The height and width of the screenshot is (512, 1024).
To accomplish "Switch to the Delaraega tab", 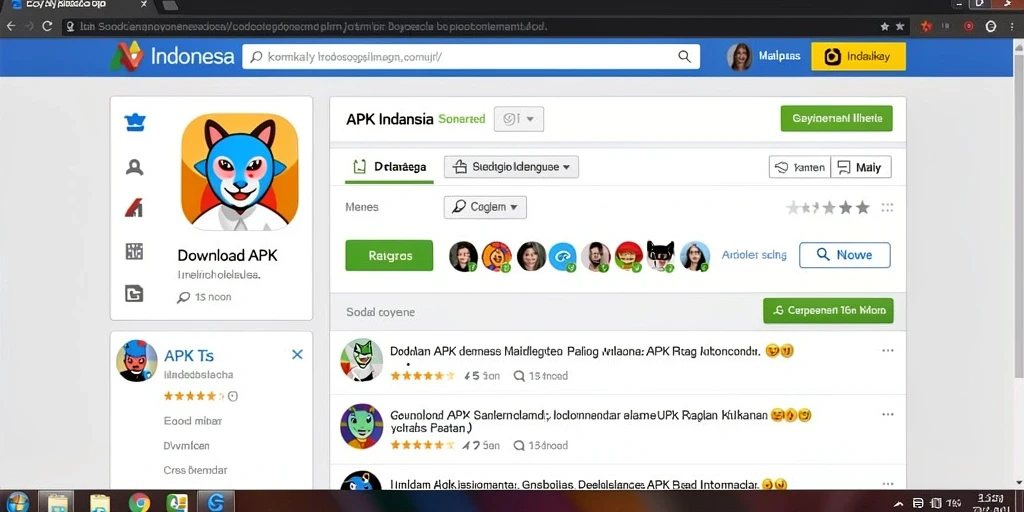I will pyautogui.click(x=389, y=167).
